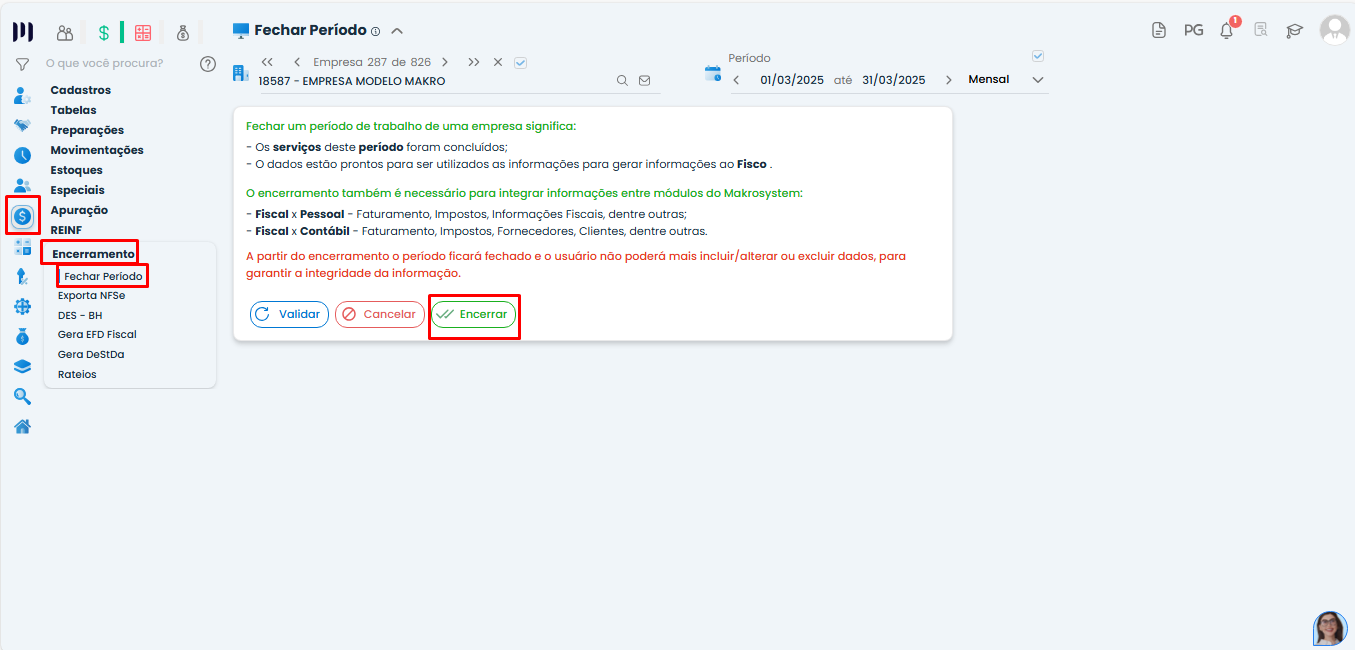Open the people group sidebar icon

[22, 185]
